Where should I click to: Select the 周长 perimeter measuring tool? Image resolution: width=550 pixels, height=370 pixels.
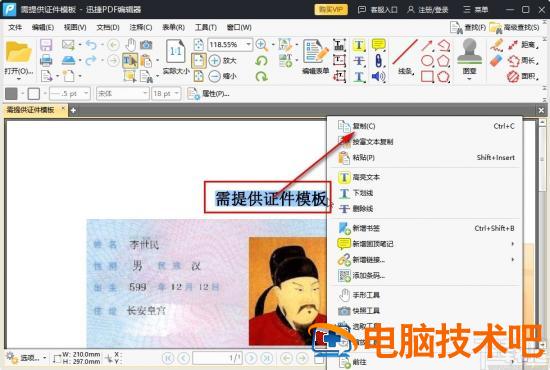coord(523,61)
